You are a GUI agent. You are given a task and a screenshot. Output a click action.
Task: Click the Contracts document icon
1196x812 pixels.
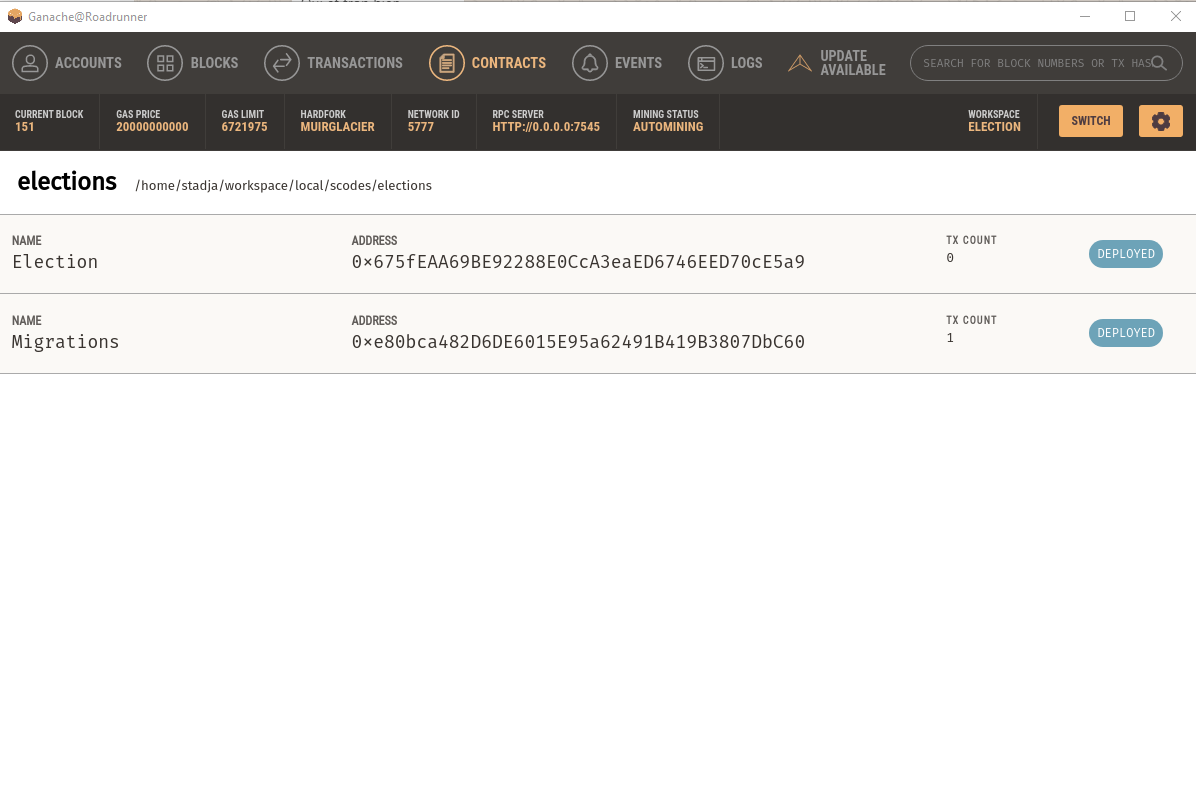(447, 63)
